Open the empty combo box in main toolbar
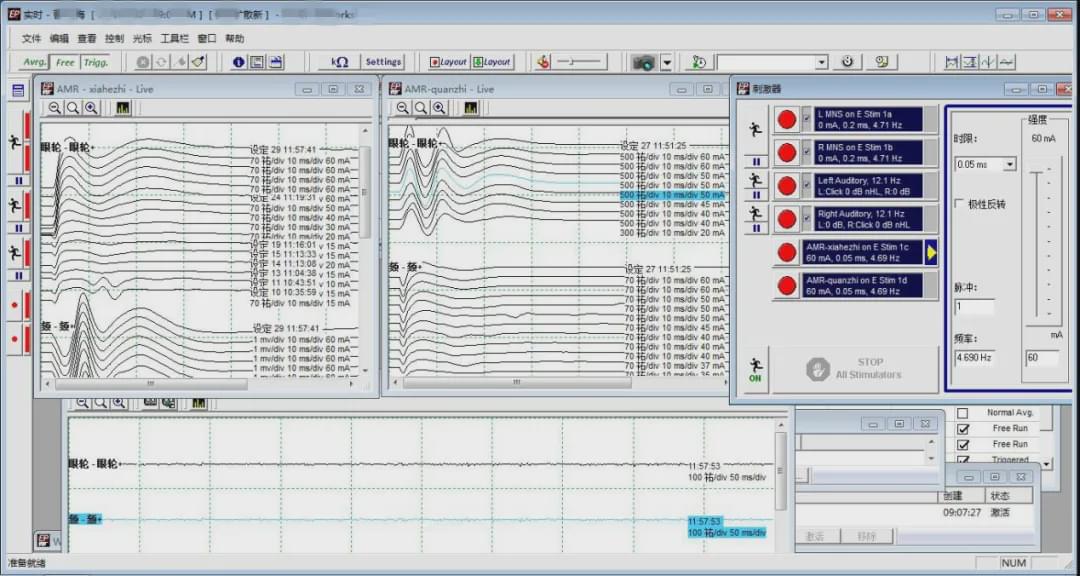The height and width of the screenshot is (576, 1080). (821, 62)
